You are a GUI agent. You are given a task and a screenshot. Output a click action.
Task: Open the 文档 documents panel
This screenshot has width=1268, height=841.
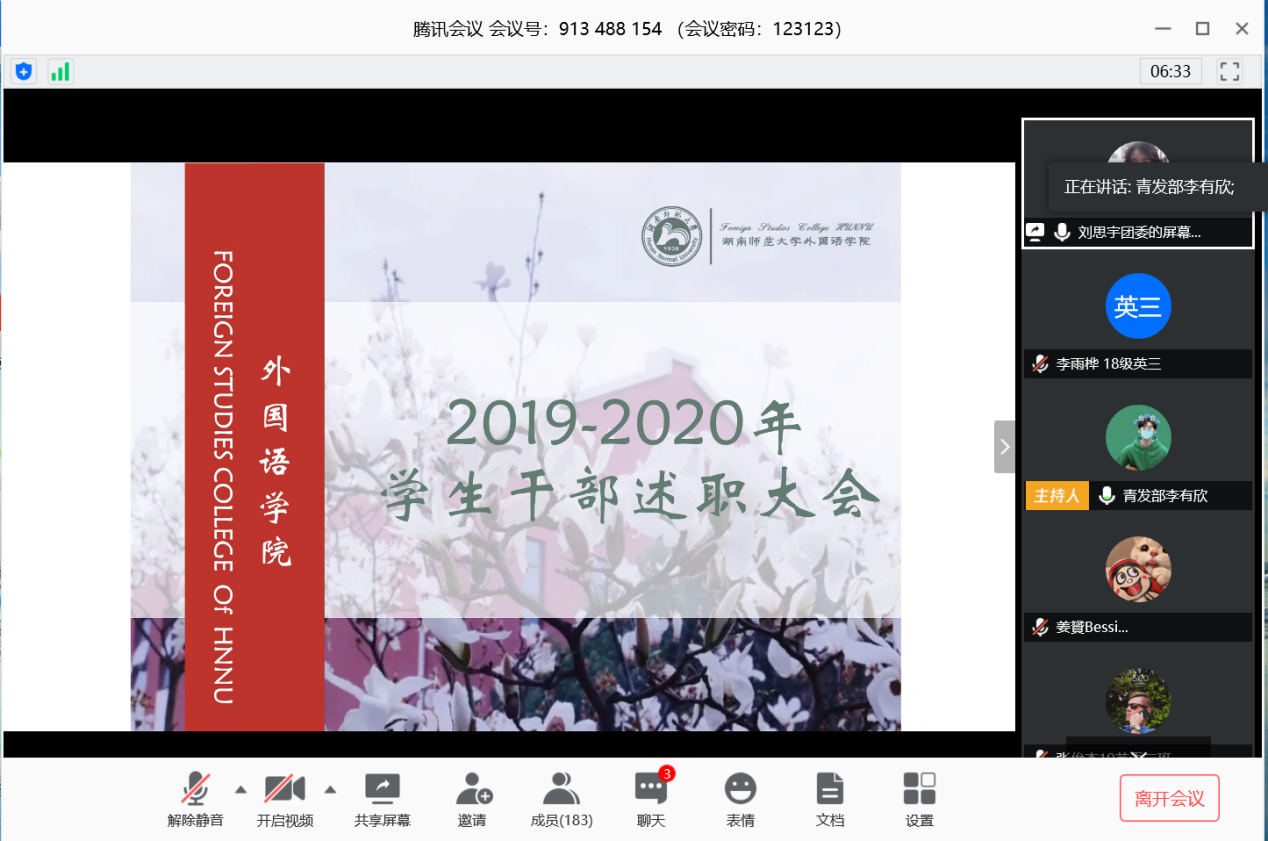click(x=829, y=800)
